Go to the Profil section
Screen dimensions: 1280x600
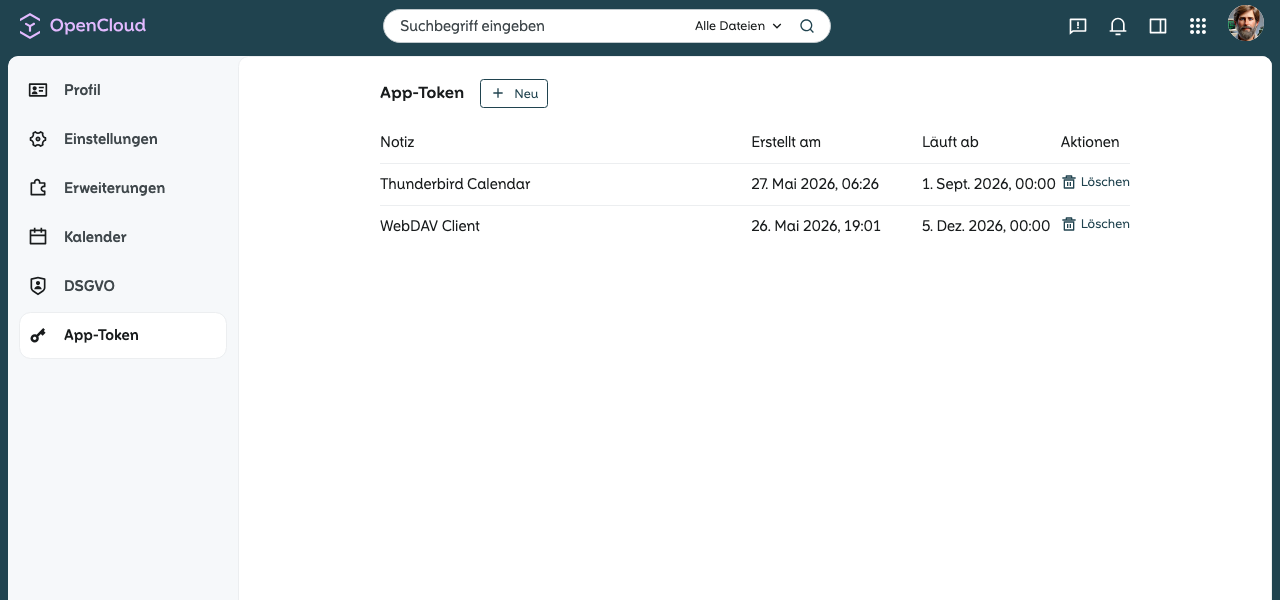(x=123, y=90)
